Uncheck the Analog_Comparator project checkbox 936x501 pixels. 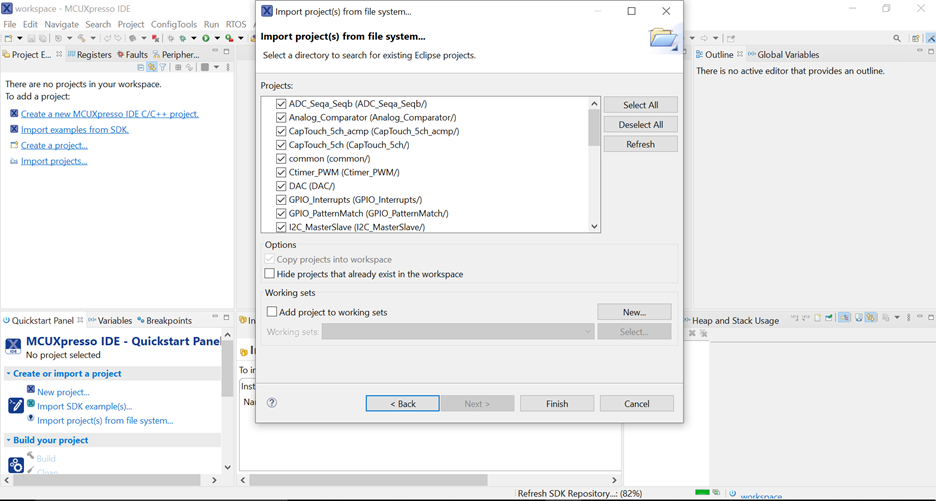[x=281, y=117]
